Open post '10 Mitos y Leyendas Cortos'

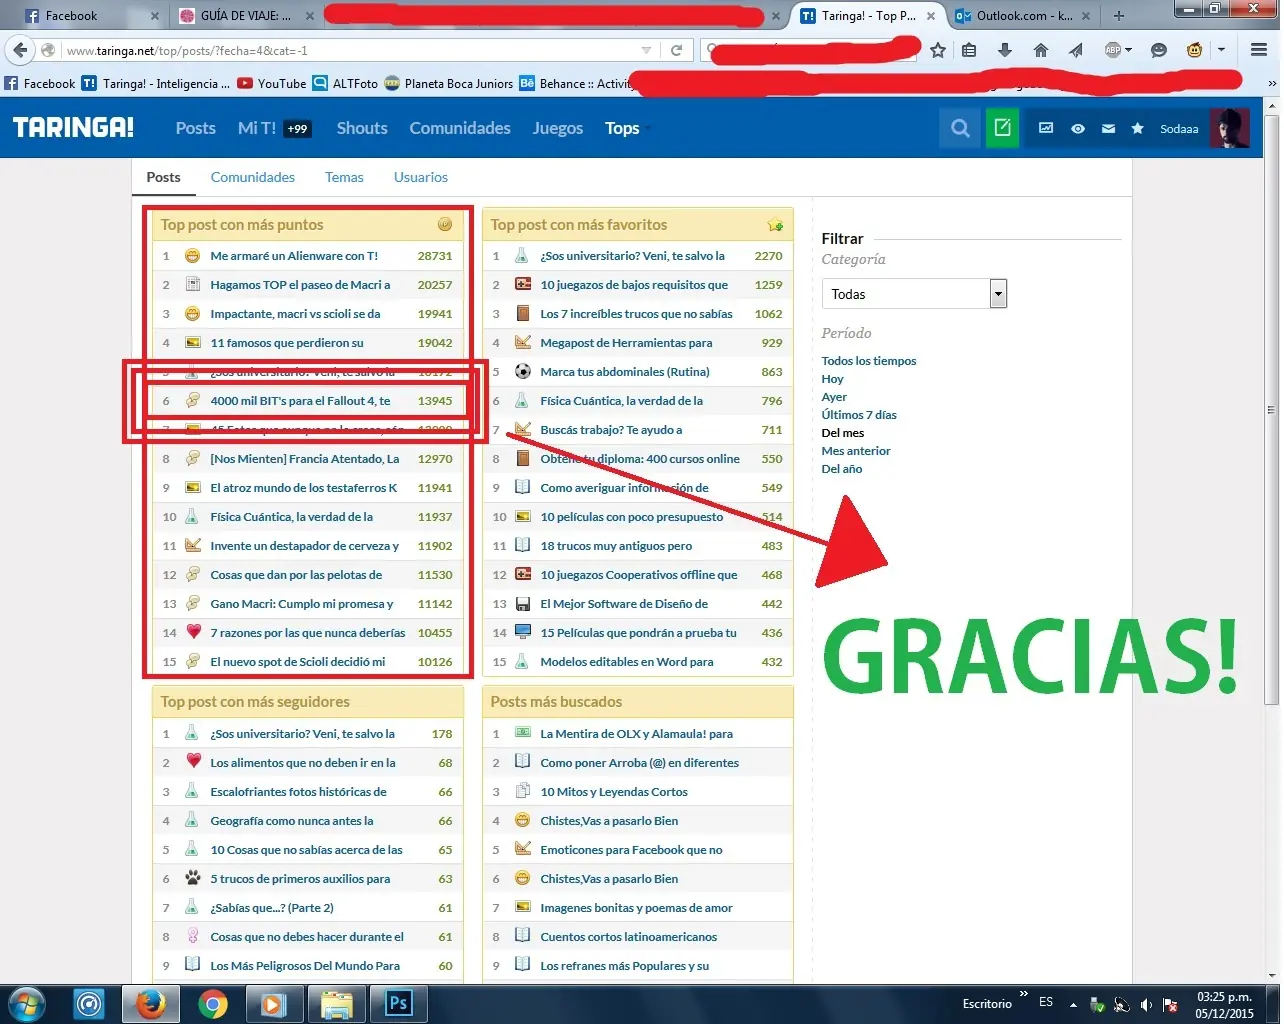point(614,792)
